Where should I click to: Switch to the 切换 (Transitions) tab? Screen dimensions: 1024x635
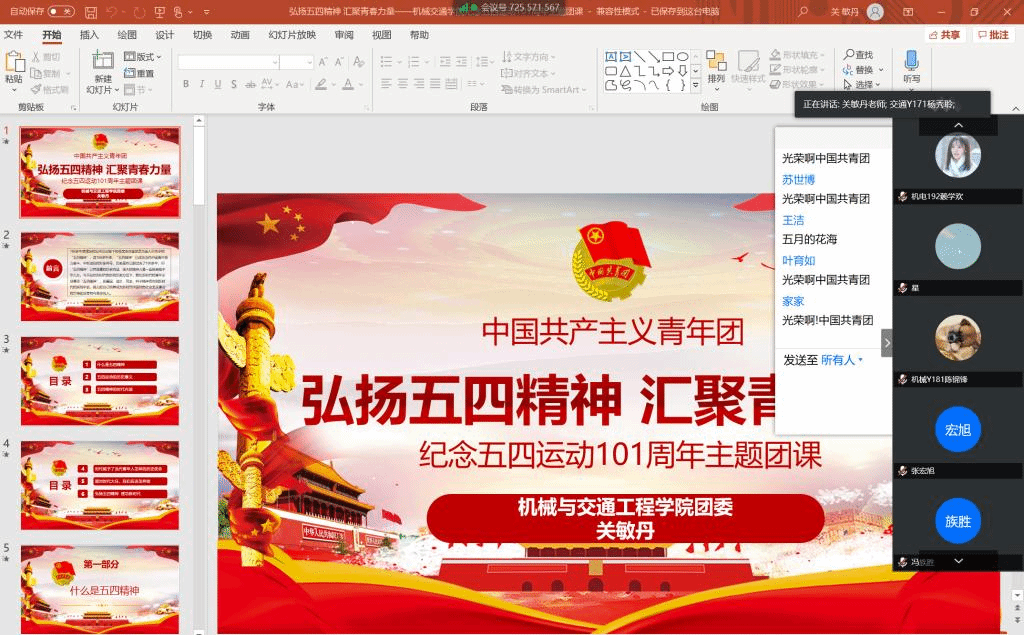pyautogui.click(x=202, y=35)
